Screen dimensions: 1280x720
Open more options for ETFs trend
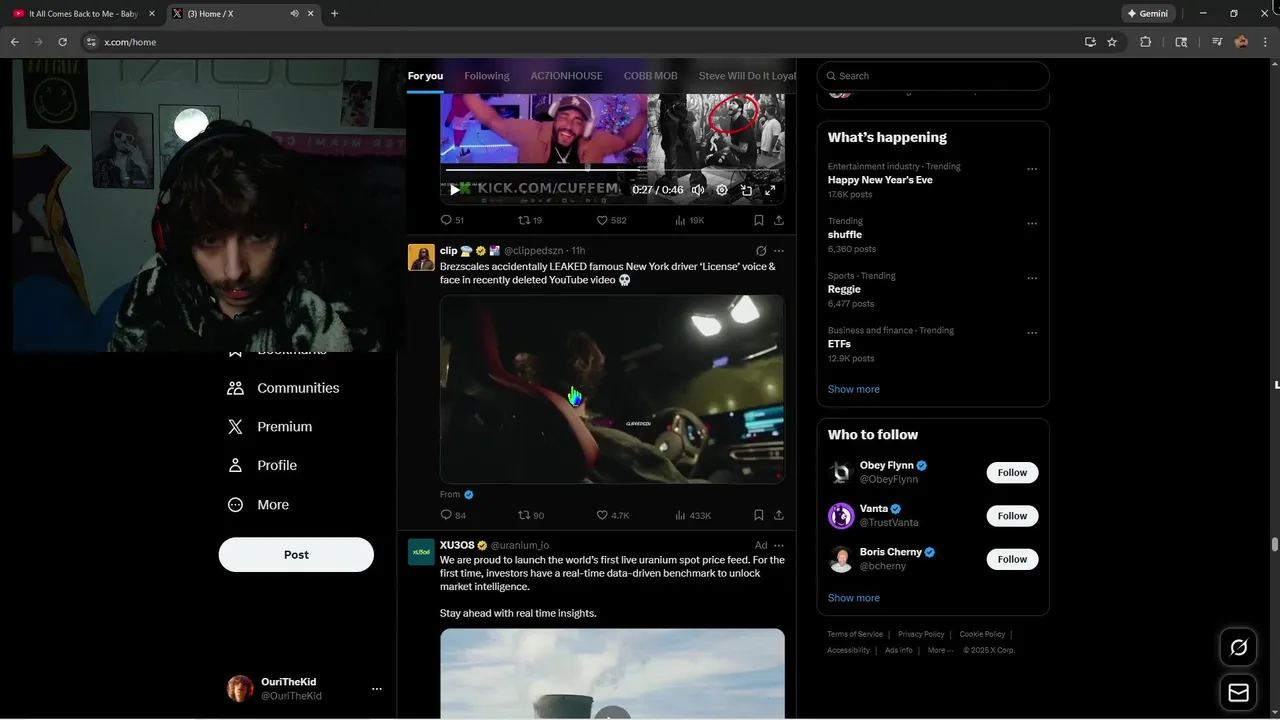[1032, 333]
